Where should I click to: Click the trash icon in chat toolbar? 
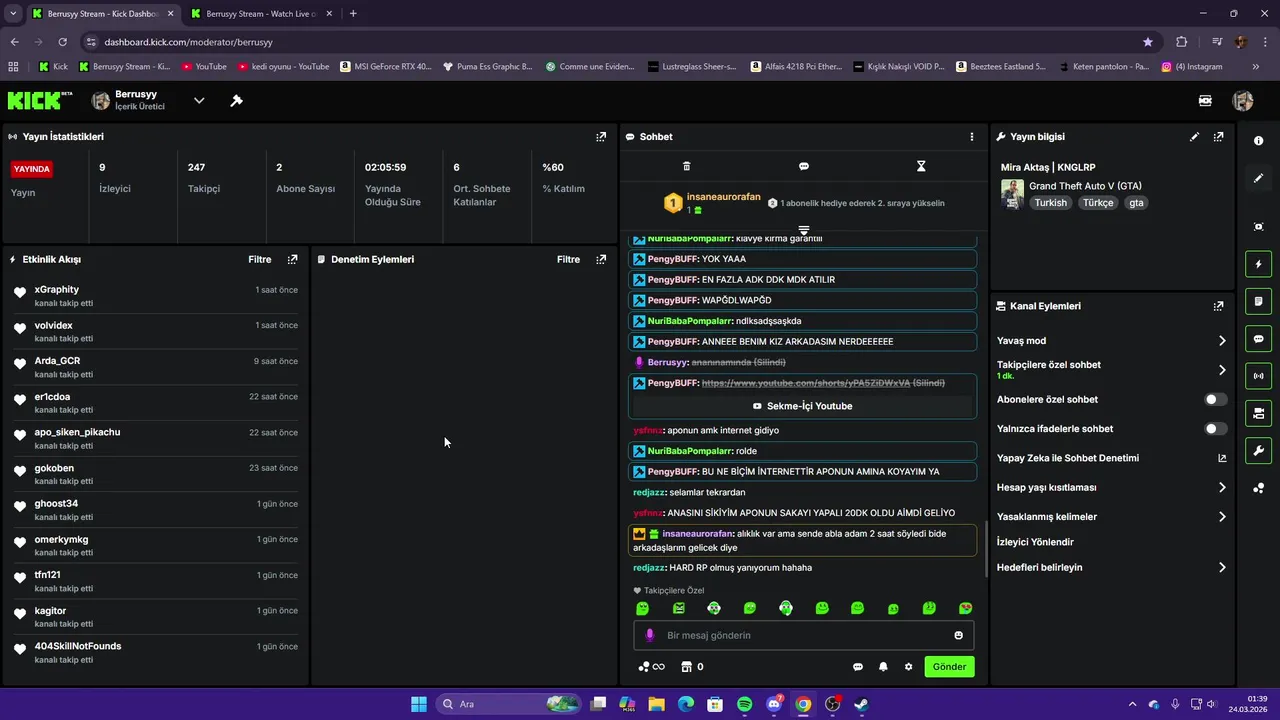686,166
